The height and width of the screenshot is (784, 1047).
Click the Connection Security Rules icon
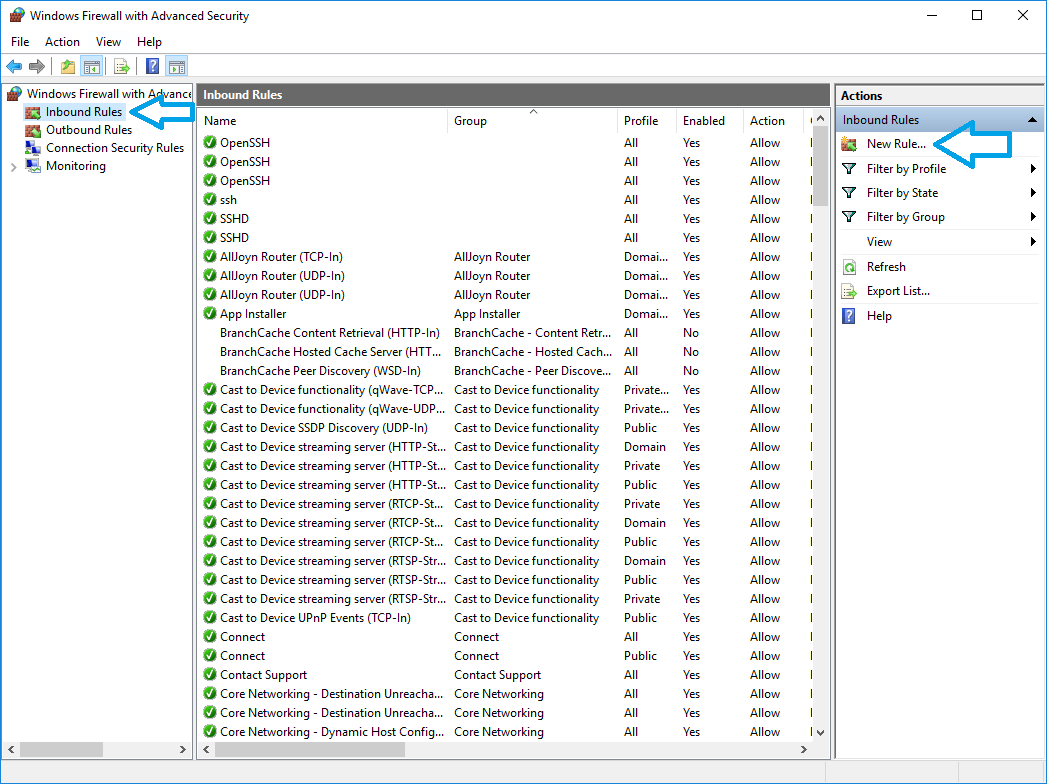35,148
